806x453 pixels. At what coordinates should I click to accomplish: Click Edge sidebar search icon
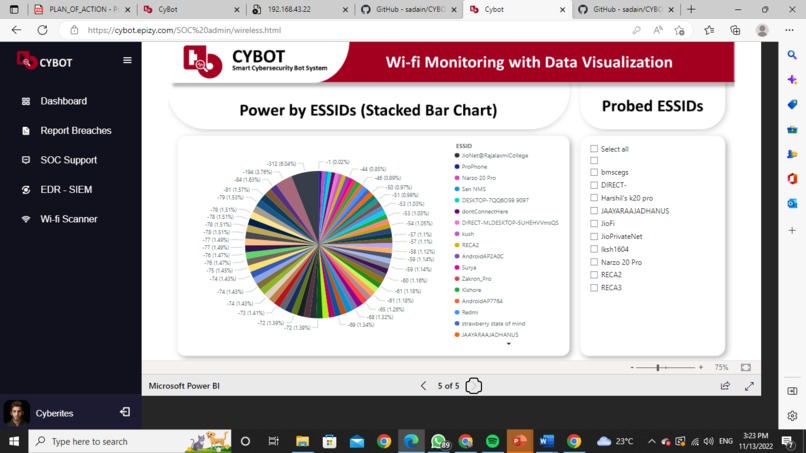coord(792,55)
